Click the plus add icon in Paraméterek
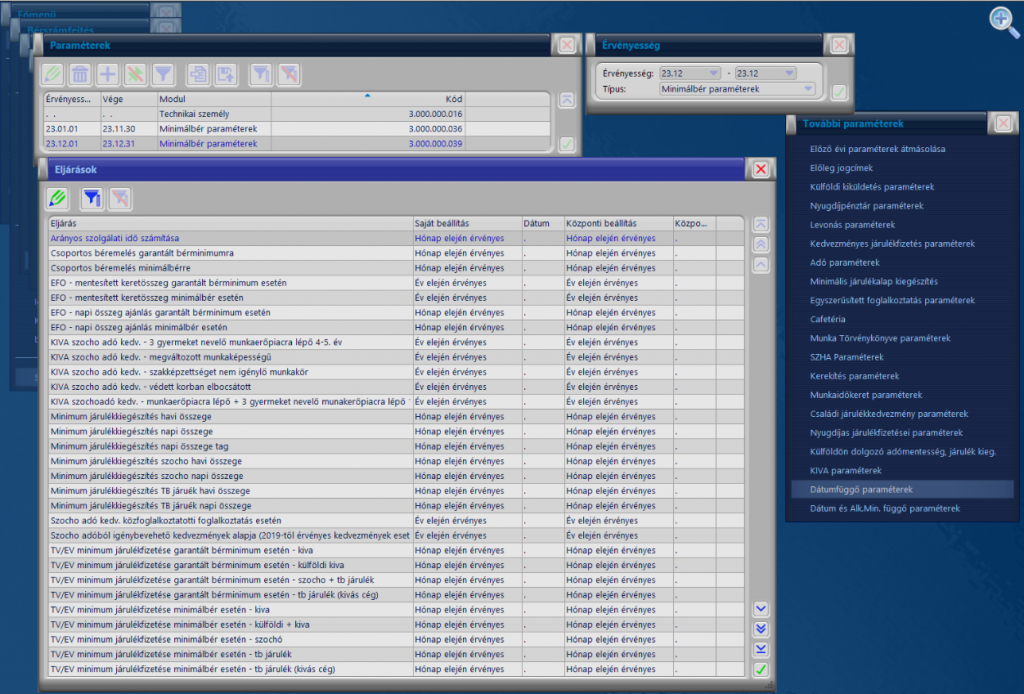The width and height of the screenshot is (1024, 694). point(108,74)
